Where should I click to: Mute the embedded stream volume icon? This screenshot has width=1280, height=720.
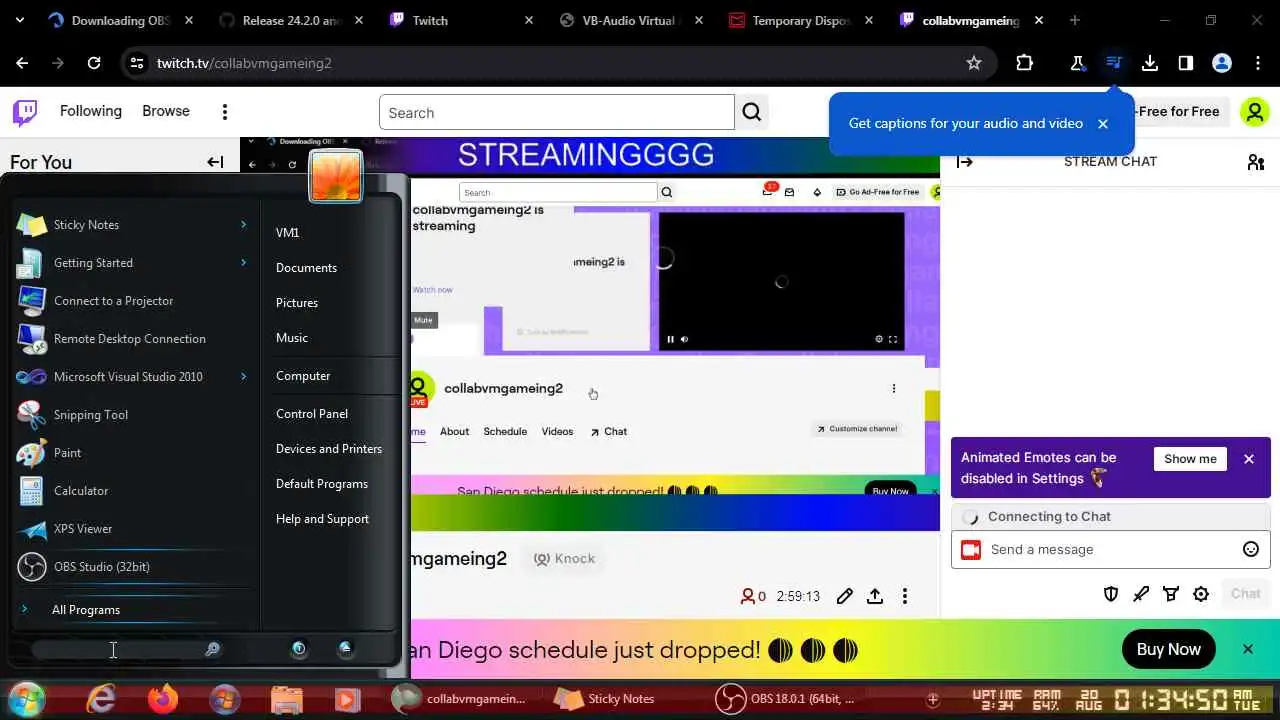click(x=684, y=339)
